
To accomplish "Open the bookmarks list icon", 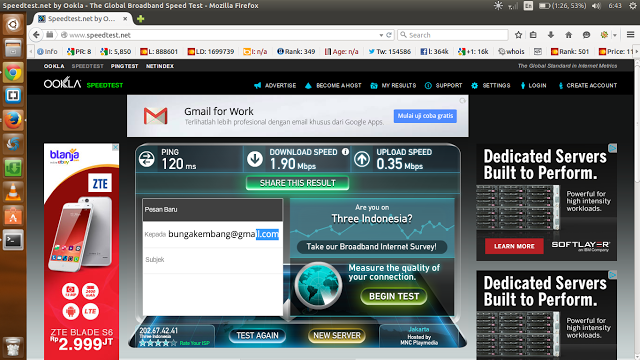I will [x=533, y=35].
